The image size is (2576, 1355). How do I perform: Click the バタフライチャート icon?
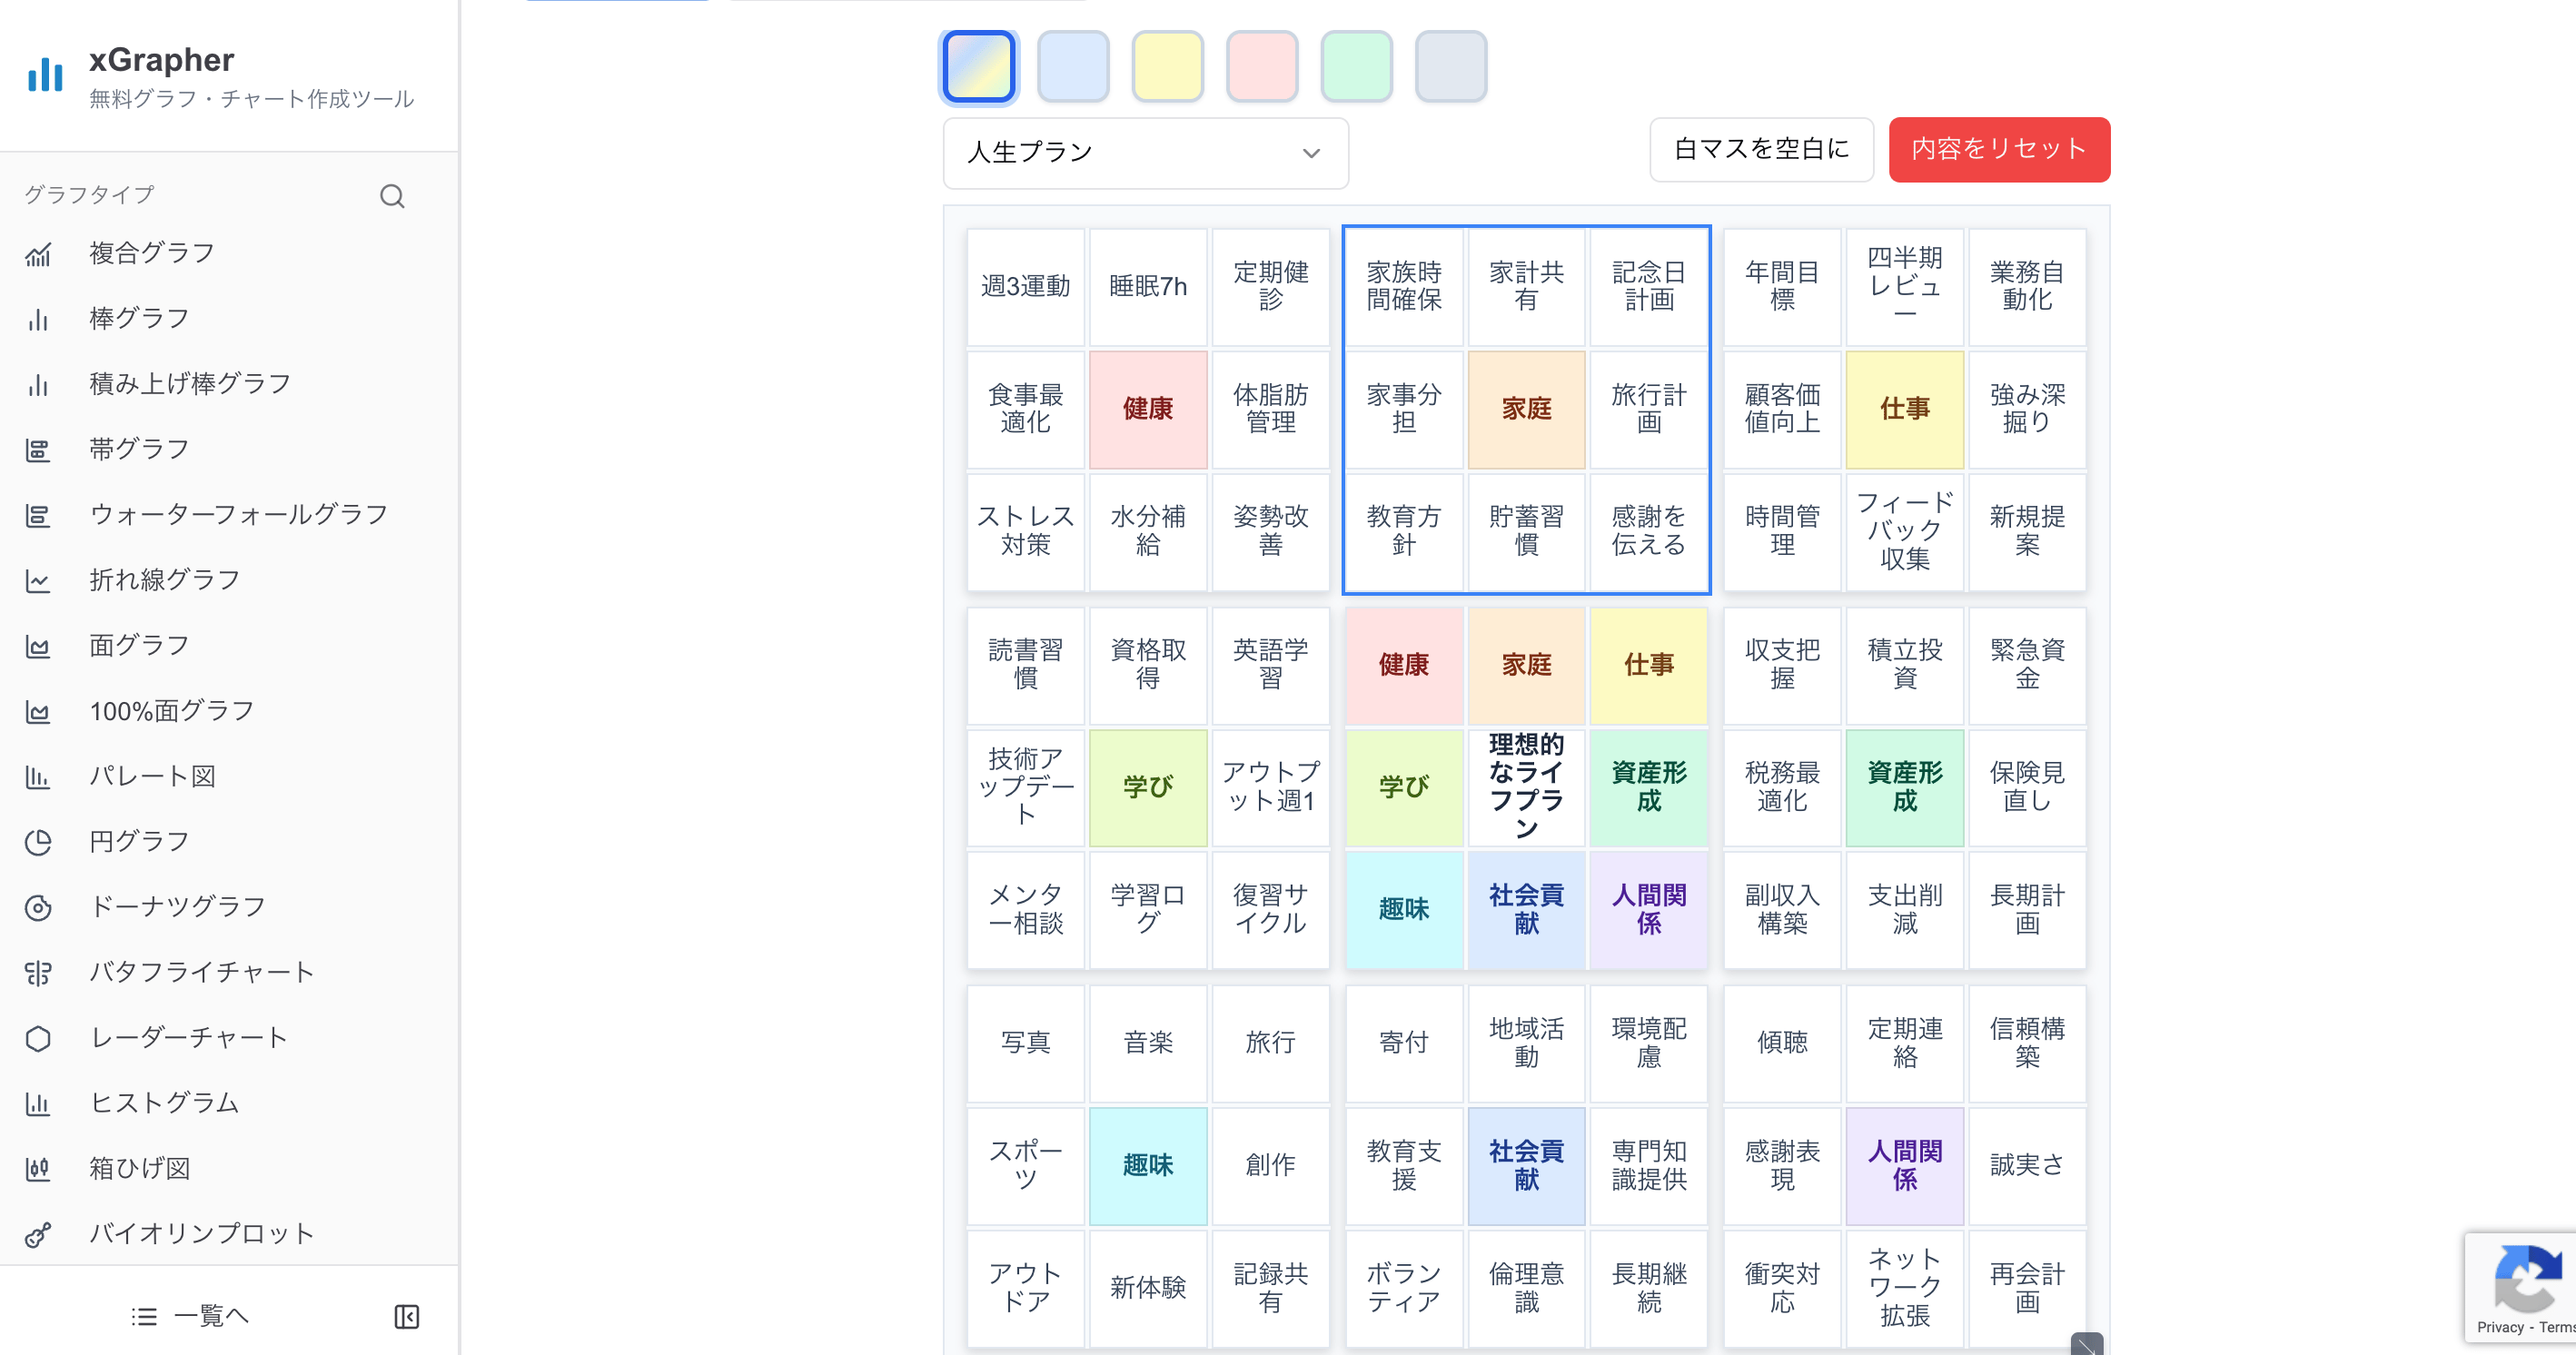(38, 972)
